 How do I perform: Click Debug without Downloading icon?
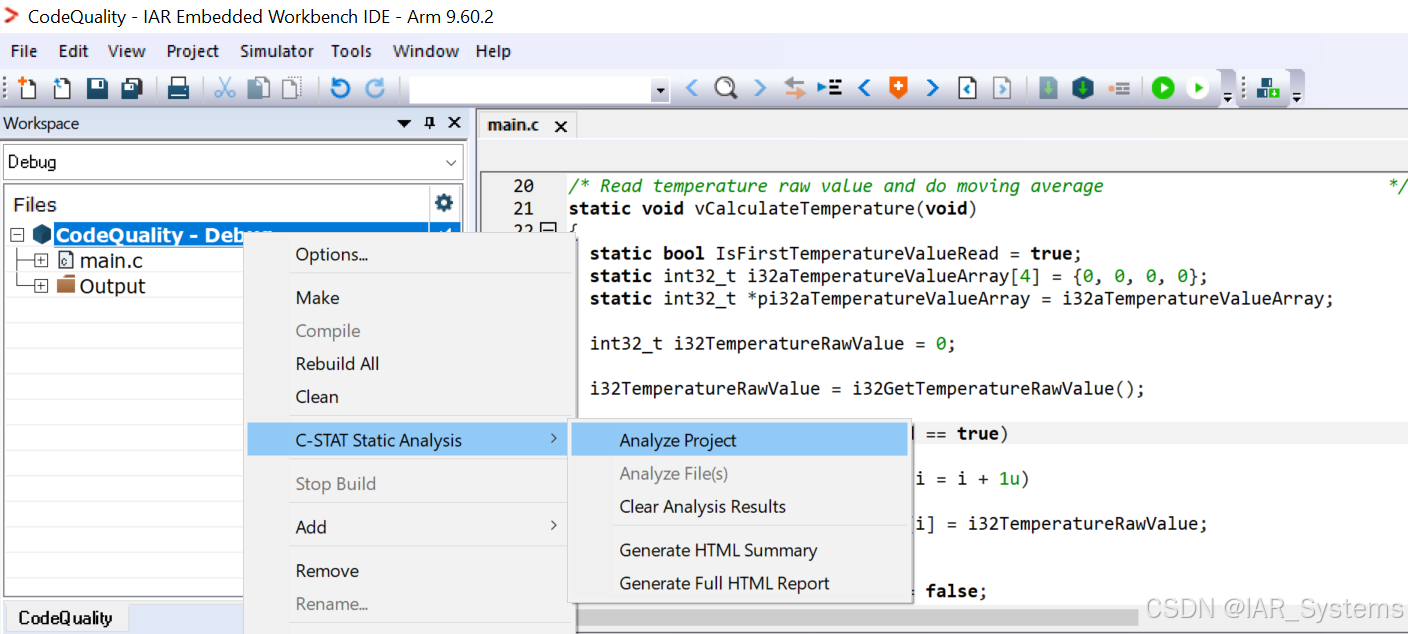tap(1197, 89)
